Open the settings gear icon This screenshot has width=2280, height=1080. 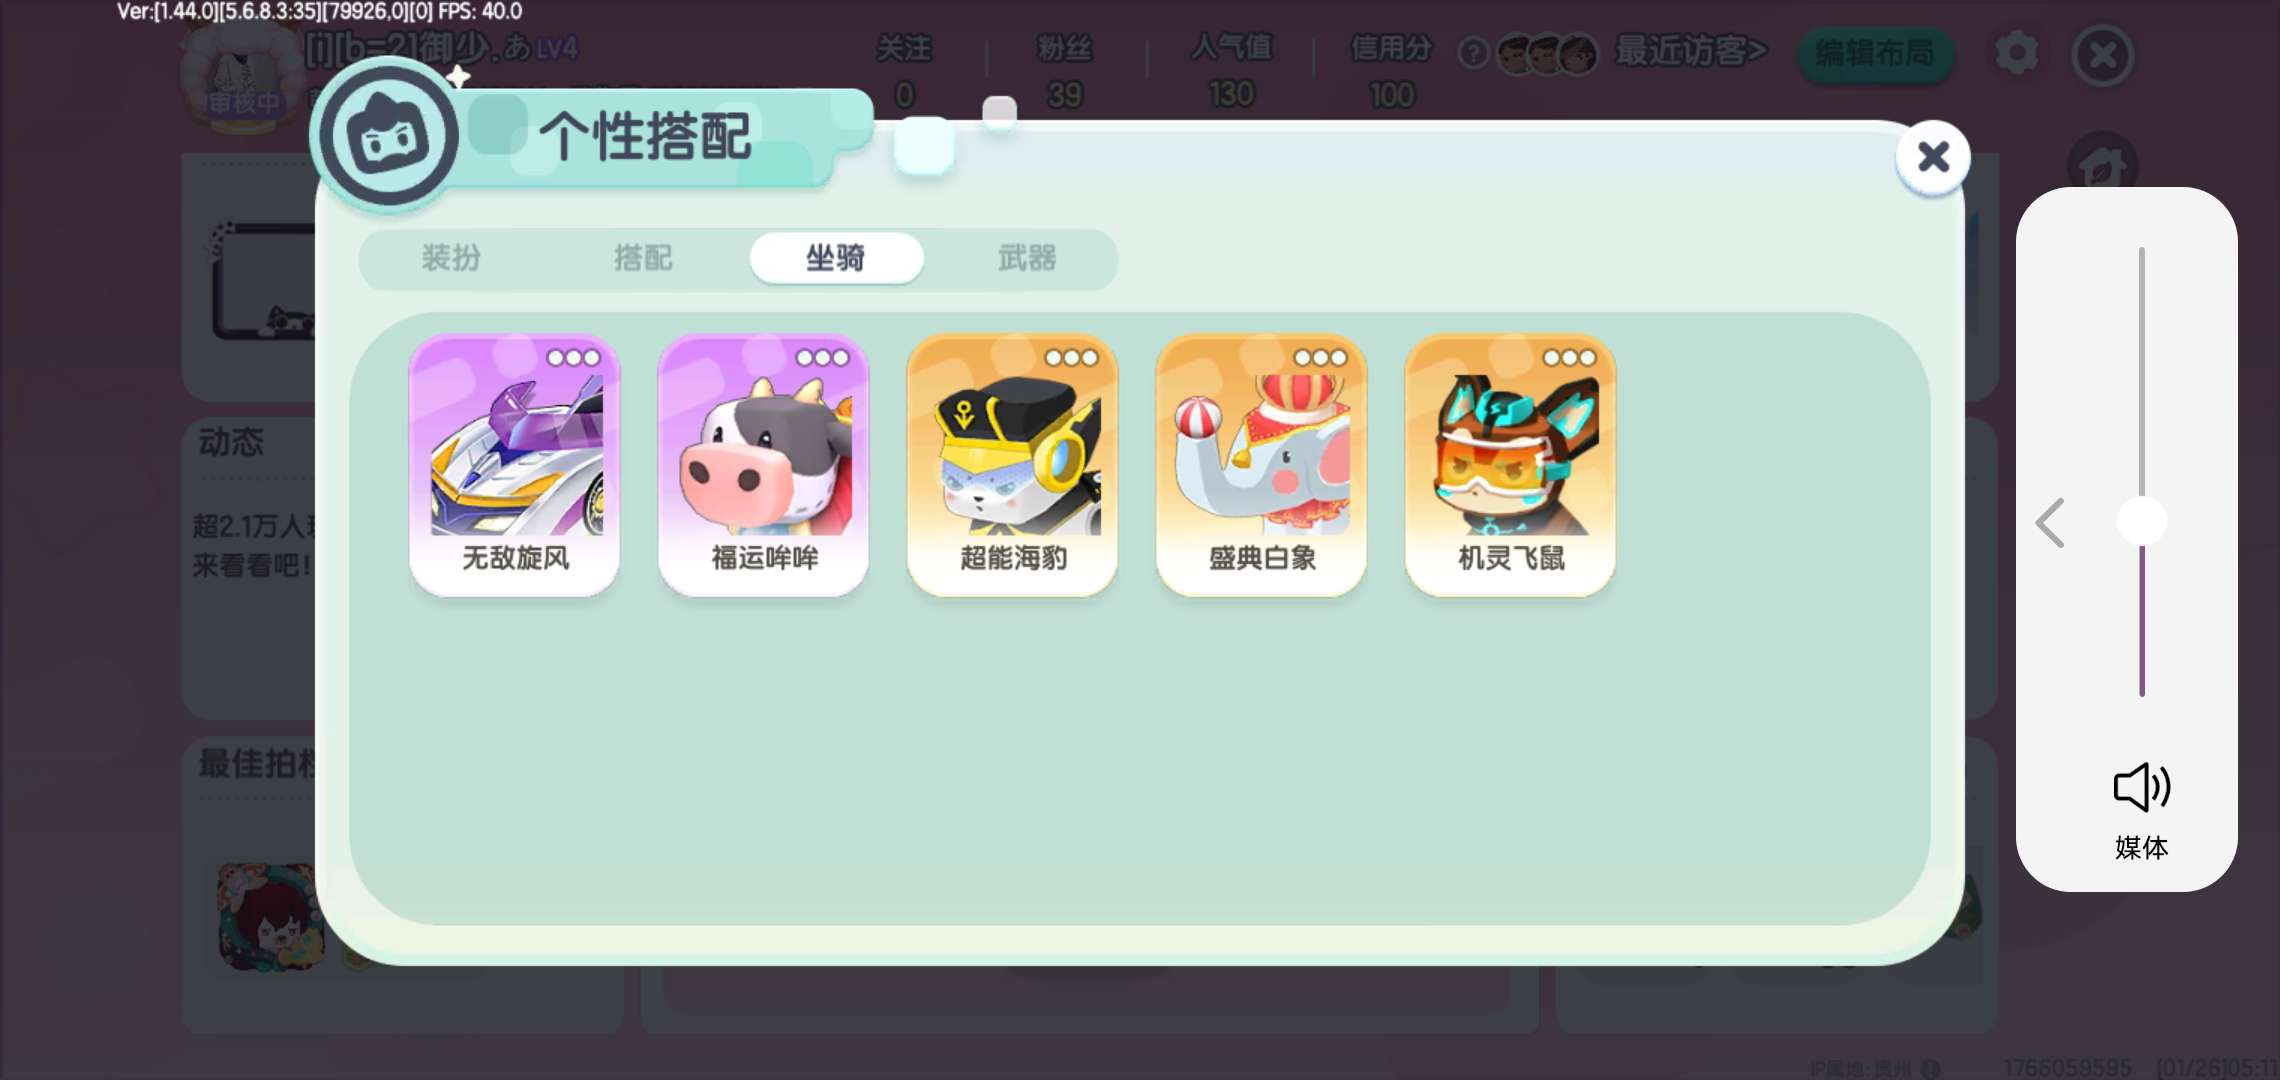coord(2016,53)
